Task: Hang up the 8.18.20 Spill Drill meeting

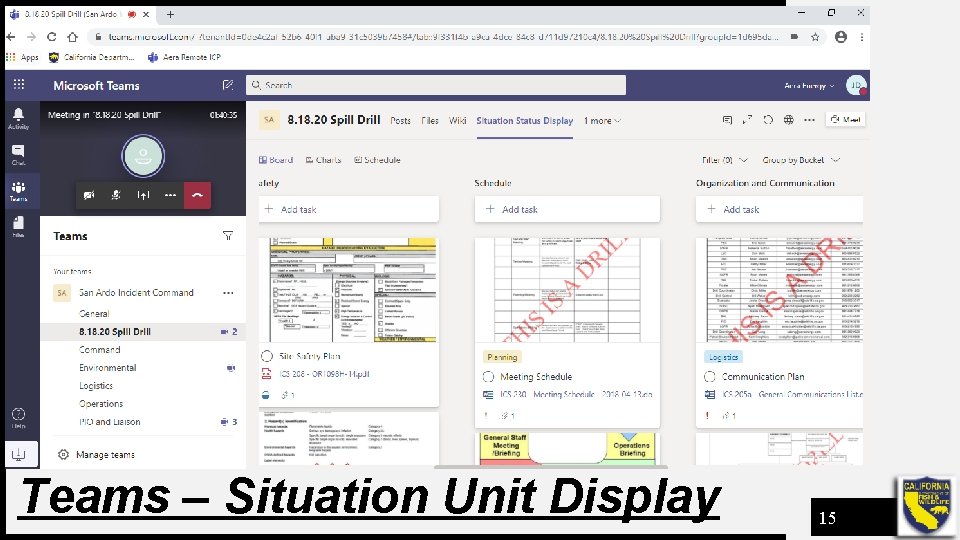Action: click(x=197, y=195)
